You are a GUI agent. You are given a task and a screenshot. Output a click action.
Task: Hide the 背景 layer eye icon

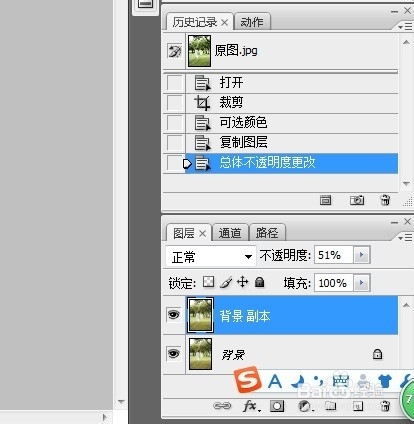pyautogui.click(x=174, y=353)
